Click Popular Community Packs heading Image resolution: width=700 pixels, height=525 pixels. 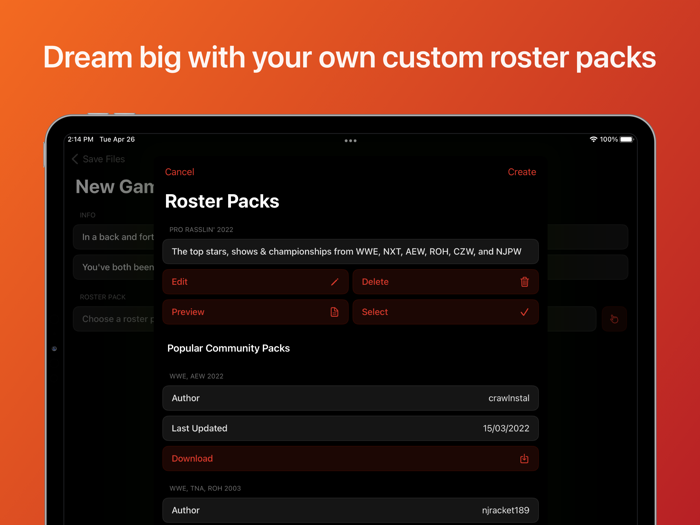pos(229,348)
